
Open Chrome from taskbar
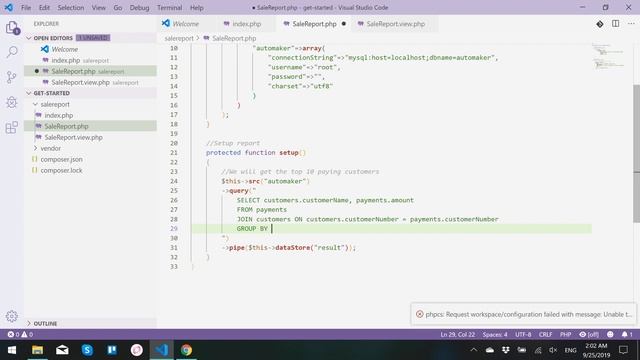[186, 350]
